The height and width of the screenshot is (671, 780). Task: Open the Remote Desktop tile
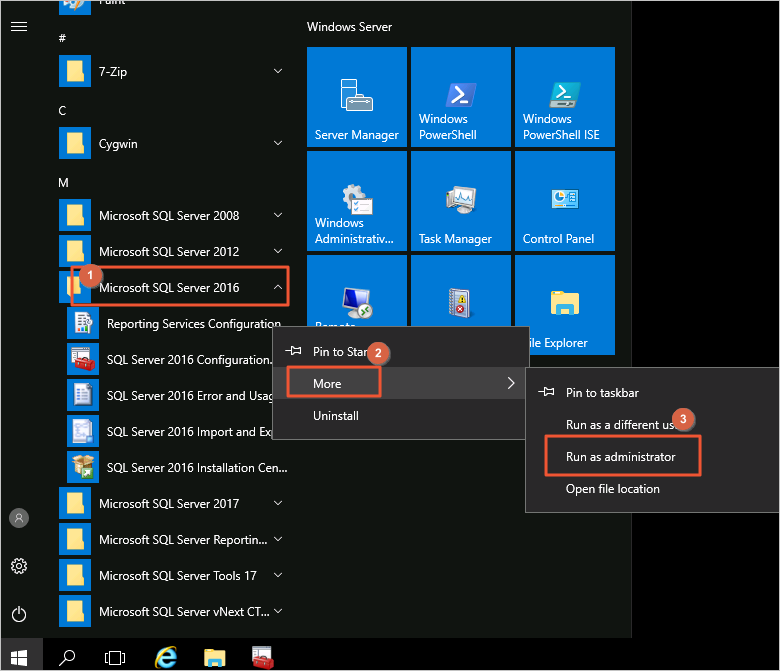coord(357,291)
